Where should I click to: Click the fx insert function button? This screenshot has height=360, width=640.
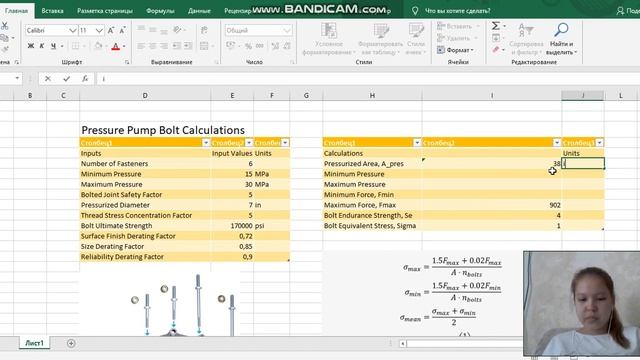[x=85, y=79]
